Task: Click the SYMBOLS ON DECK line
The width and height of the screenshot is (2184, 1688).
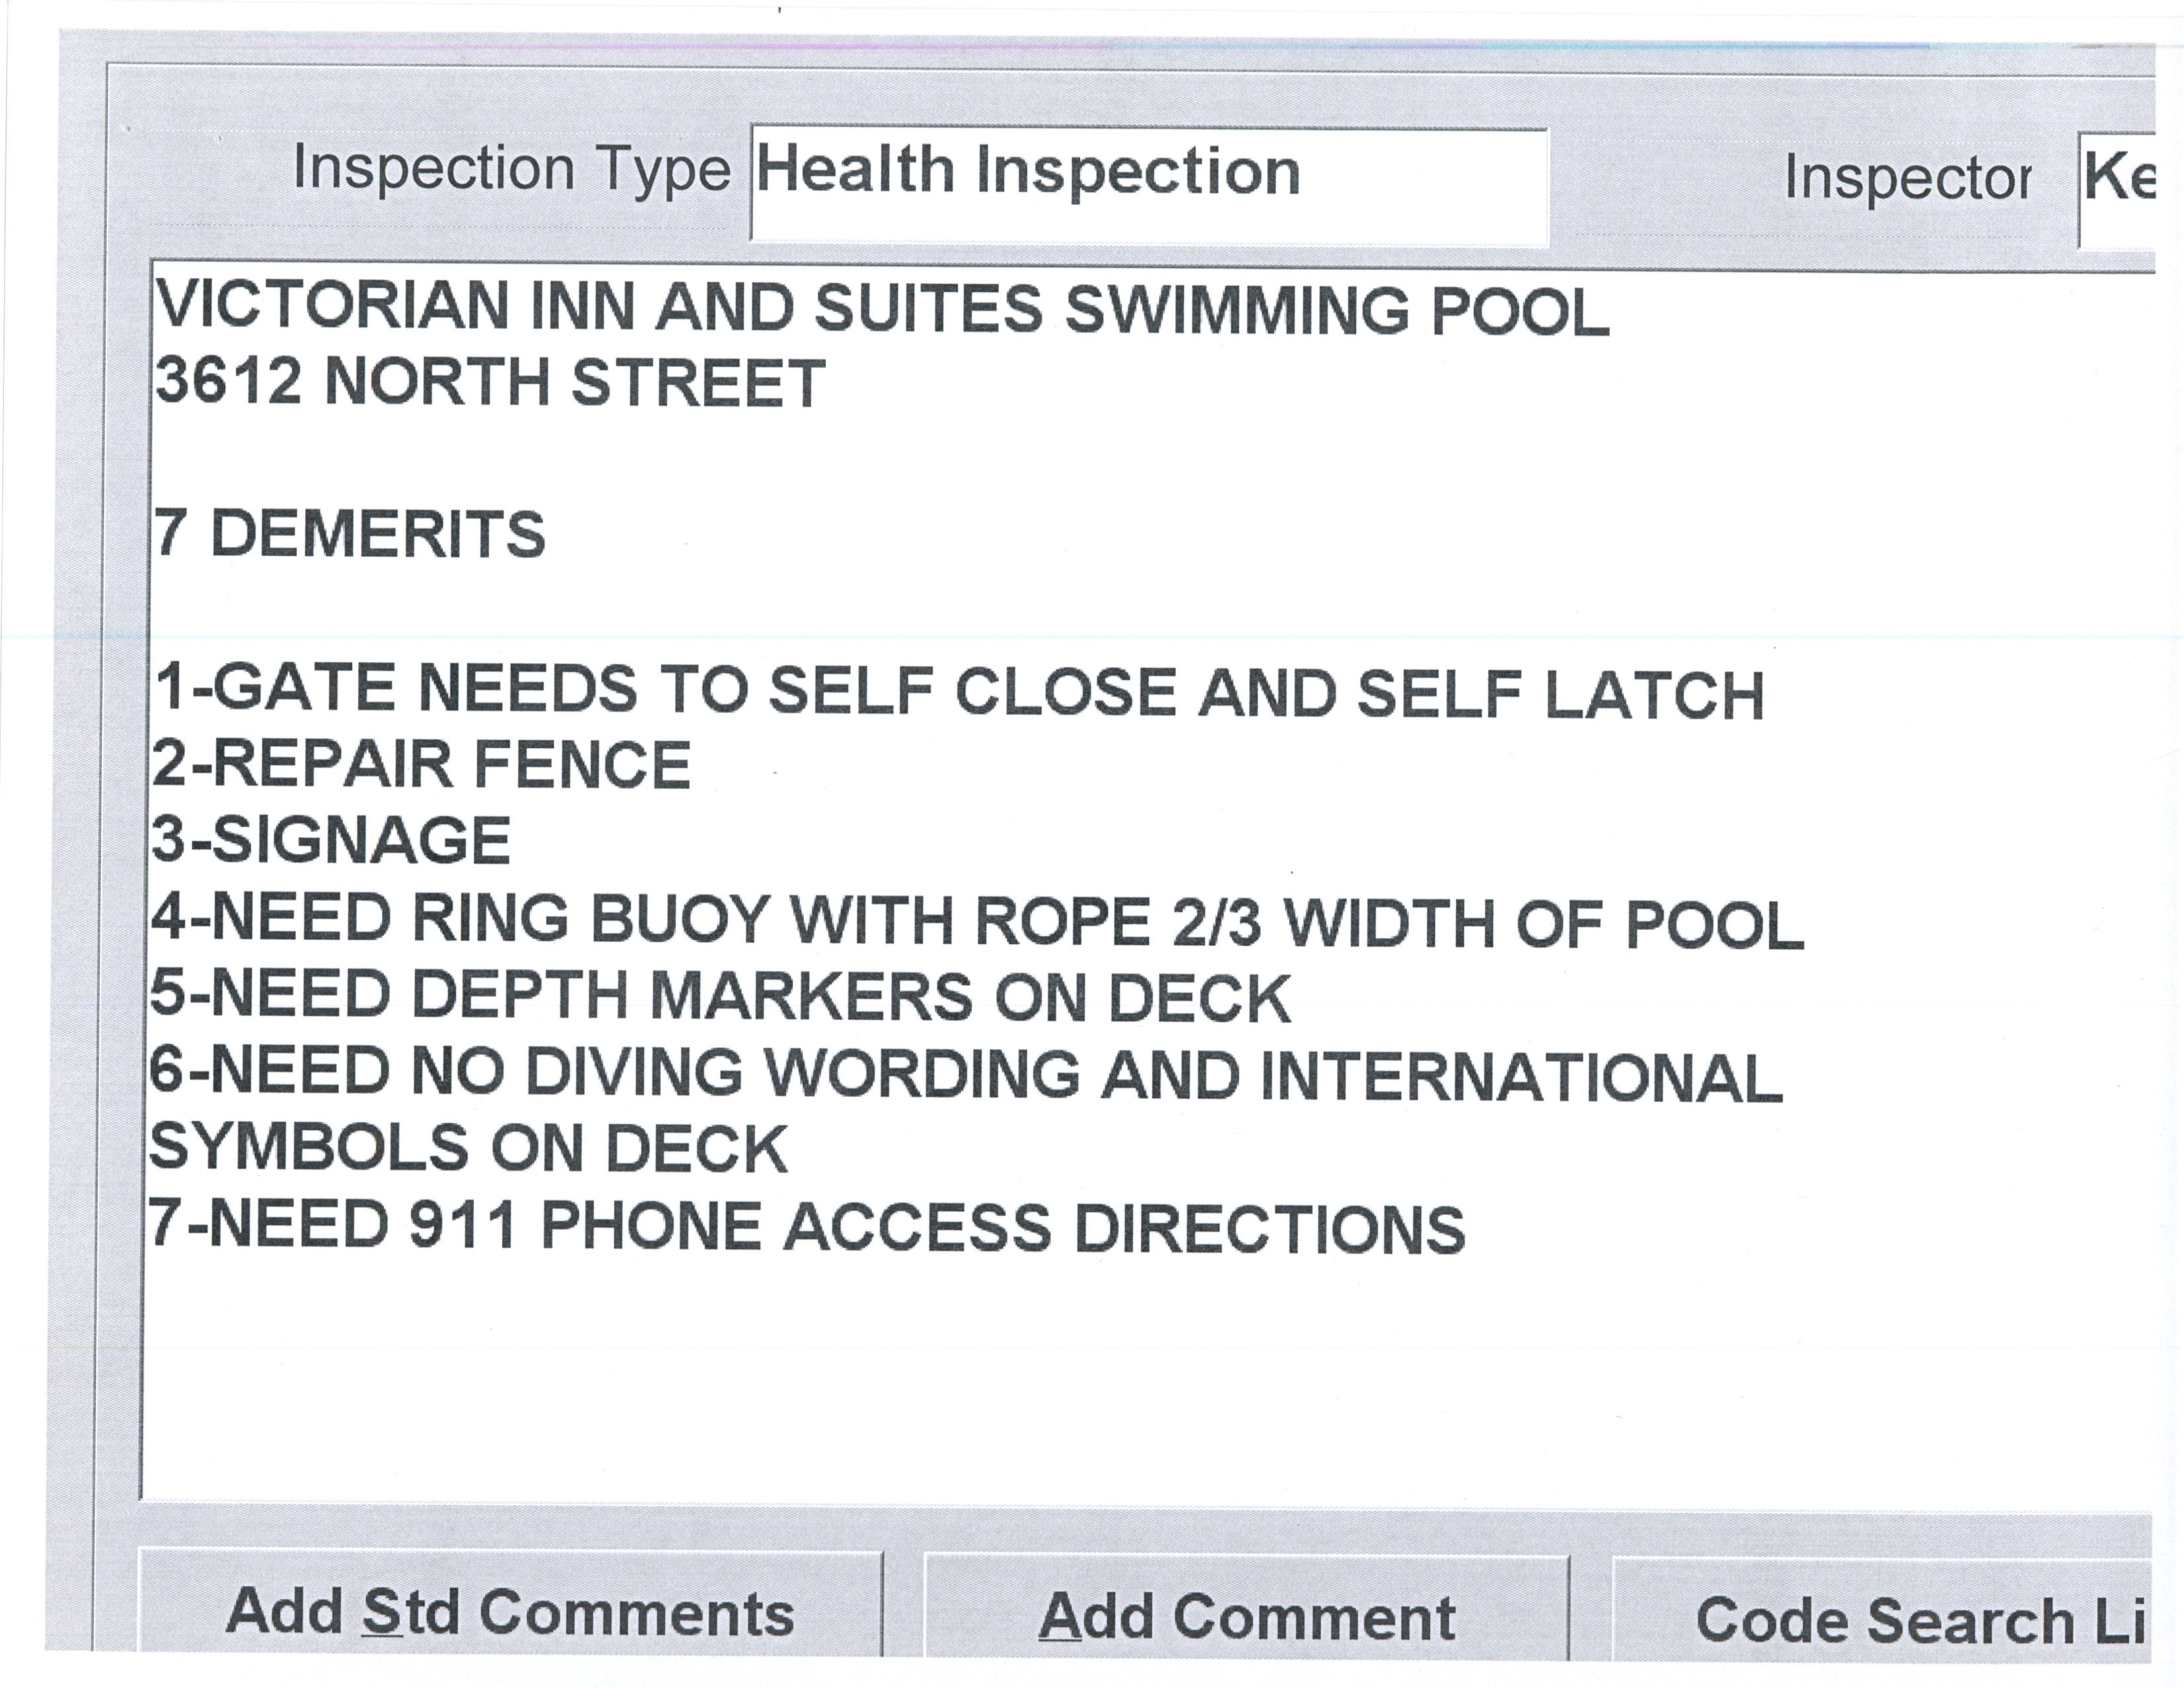Action: pyautogui.click(x=468, y=1148)
